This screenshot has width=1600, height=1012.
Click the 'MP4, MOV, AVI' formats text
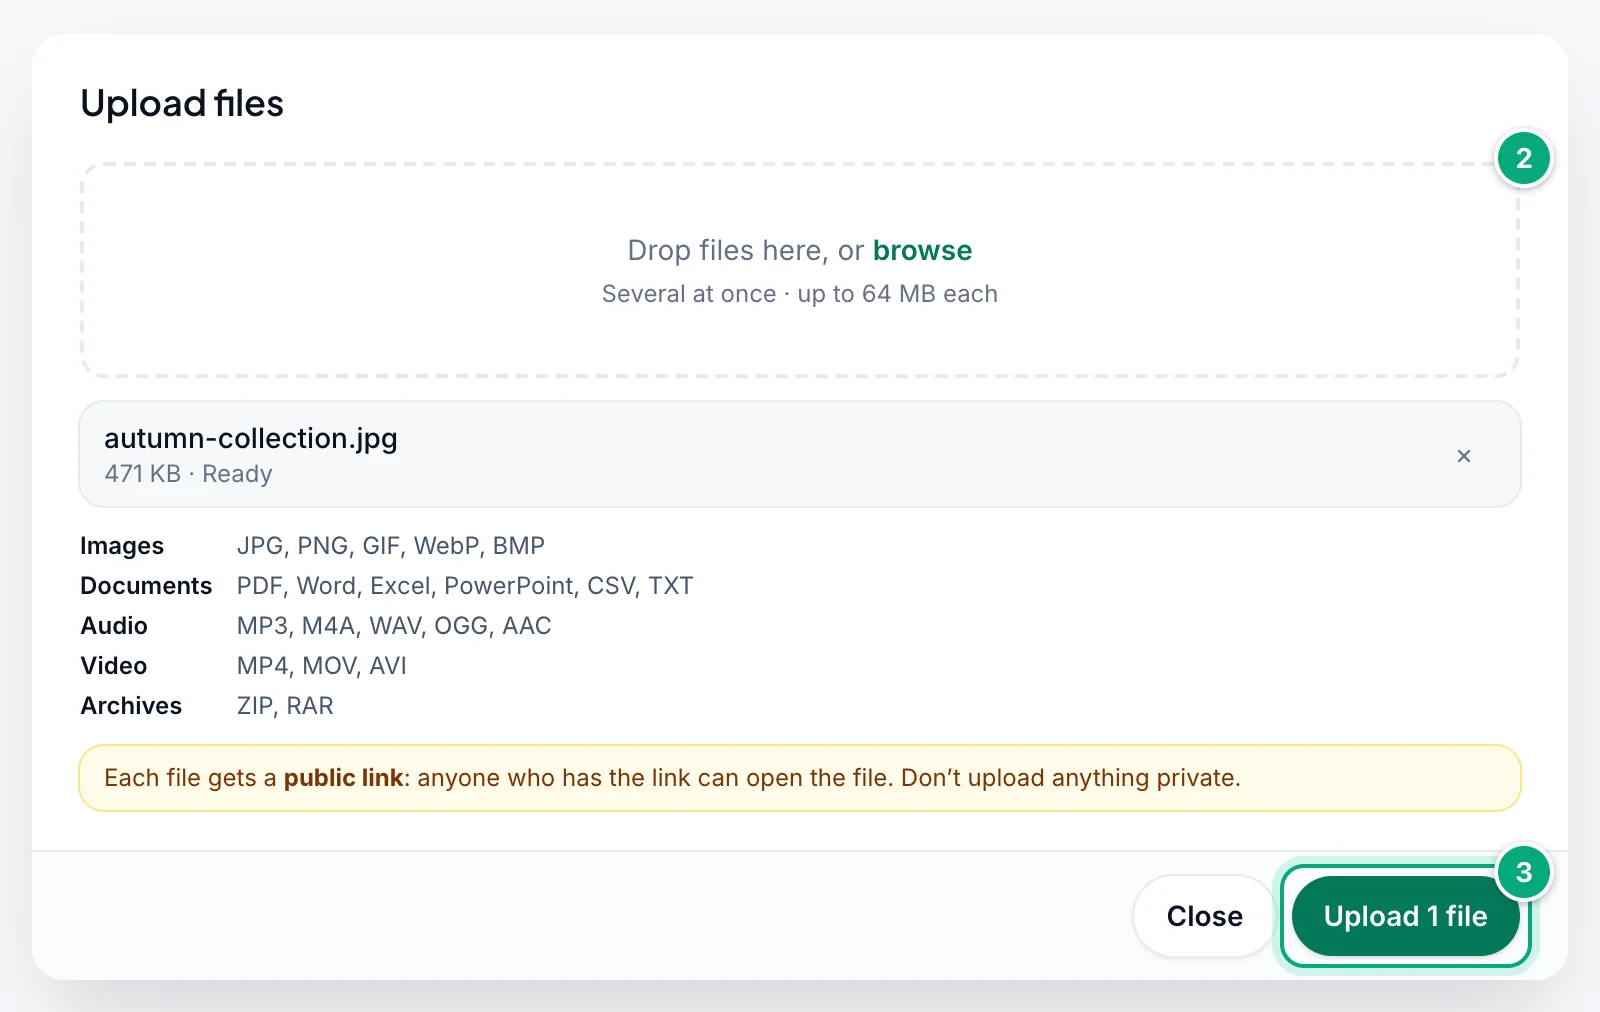(x=322, y=666)
